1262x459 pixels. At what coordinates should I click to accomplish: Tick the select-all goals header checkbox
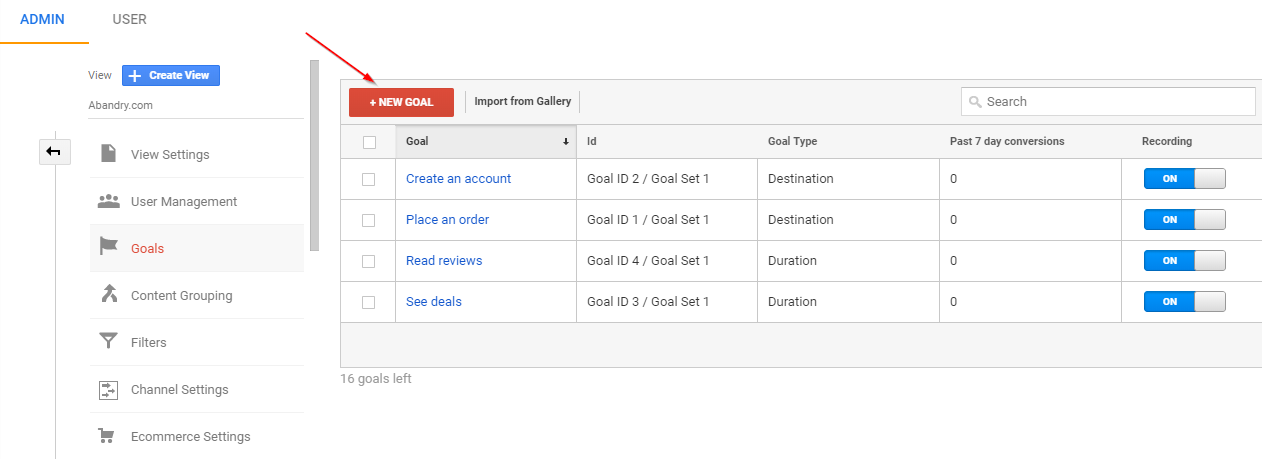(x=368, y=142)
